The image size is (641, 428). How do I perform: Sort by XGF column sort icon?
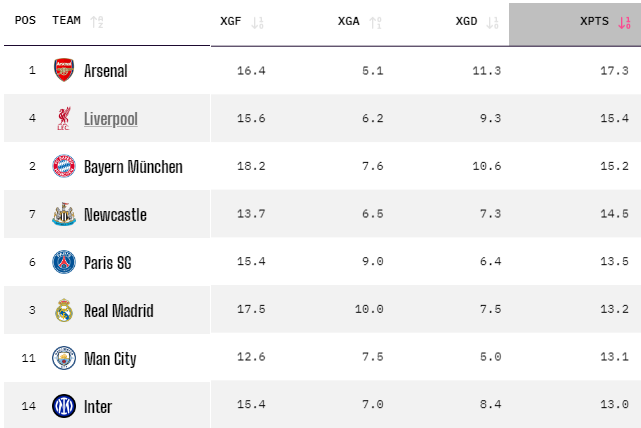257,21
